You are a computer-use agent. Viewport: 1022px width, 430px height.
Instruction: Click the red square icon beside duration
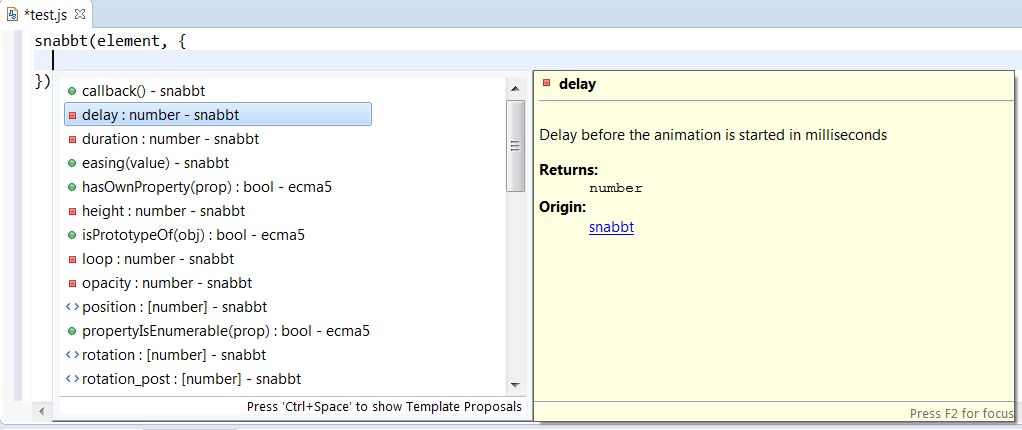(72, 139)
